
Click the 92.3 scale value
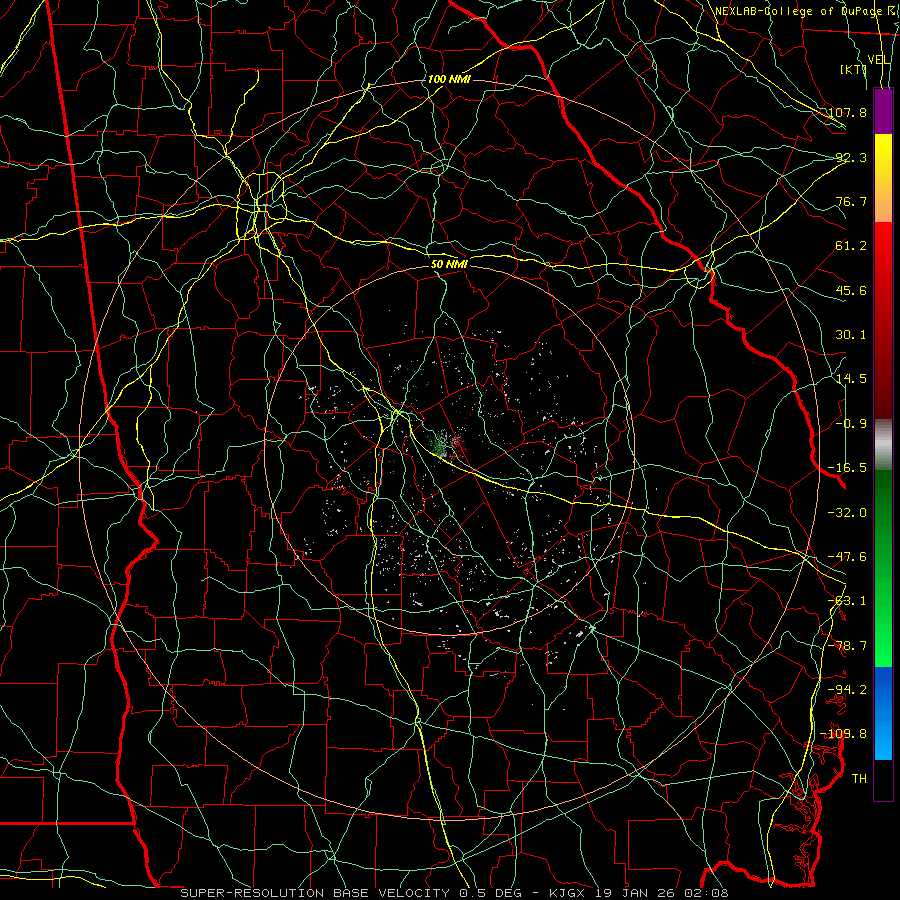point(851,157)
